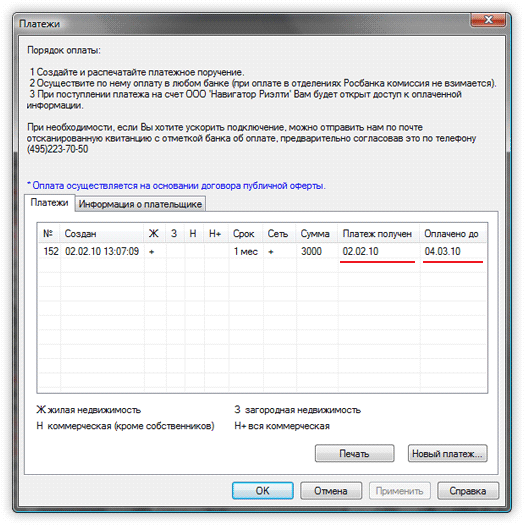Click the Ж column header
Screen dimensions: 524x525
click(155, 233)
